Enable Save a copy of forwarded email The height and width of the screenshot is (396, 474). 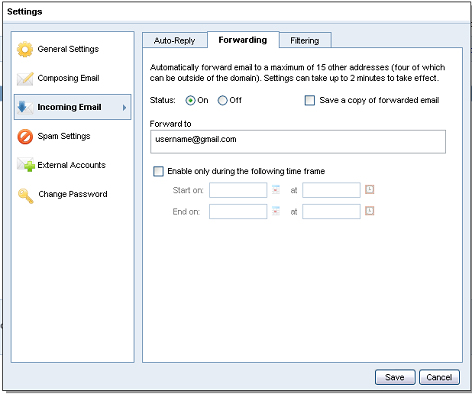coord(310,100)
